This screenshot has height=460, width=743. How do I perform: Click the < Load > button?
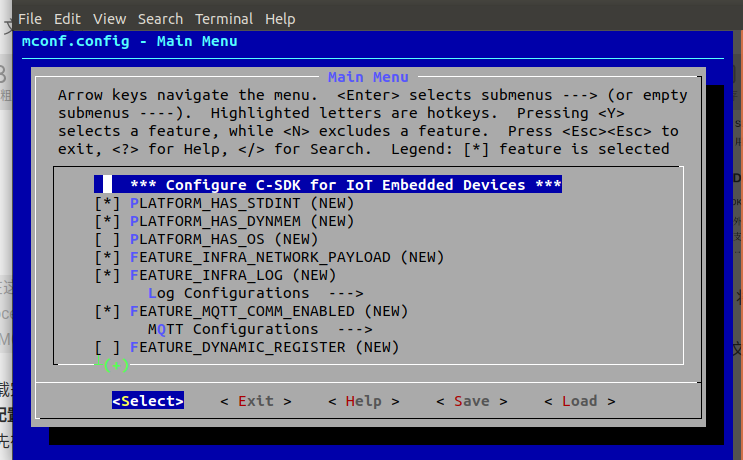tap(580, 401)
